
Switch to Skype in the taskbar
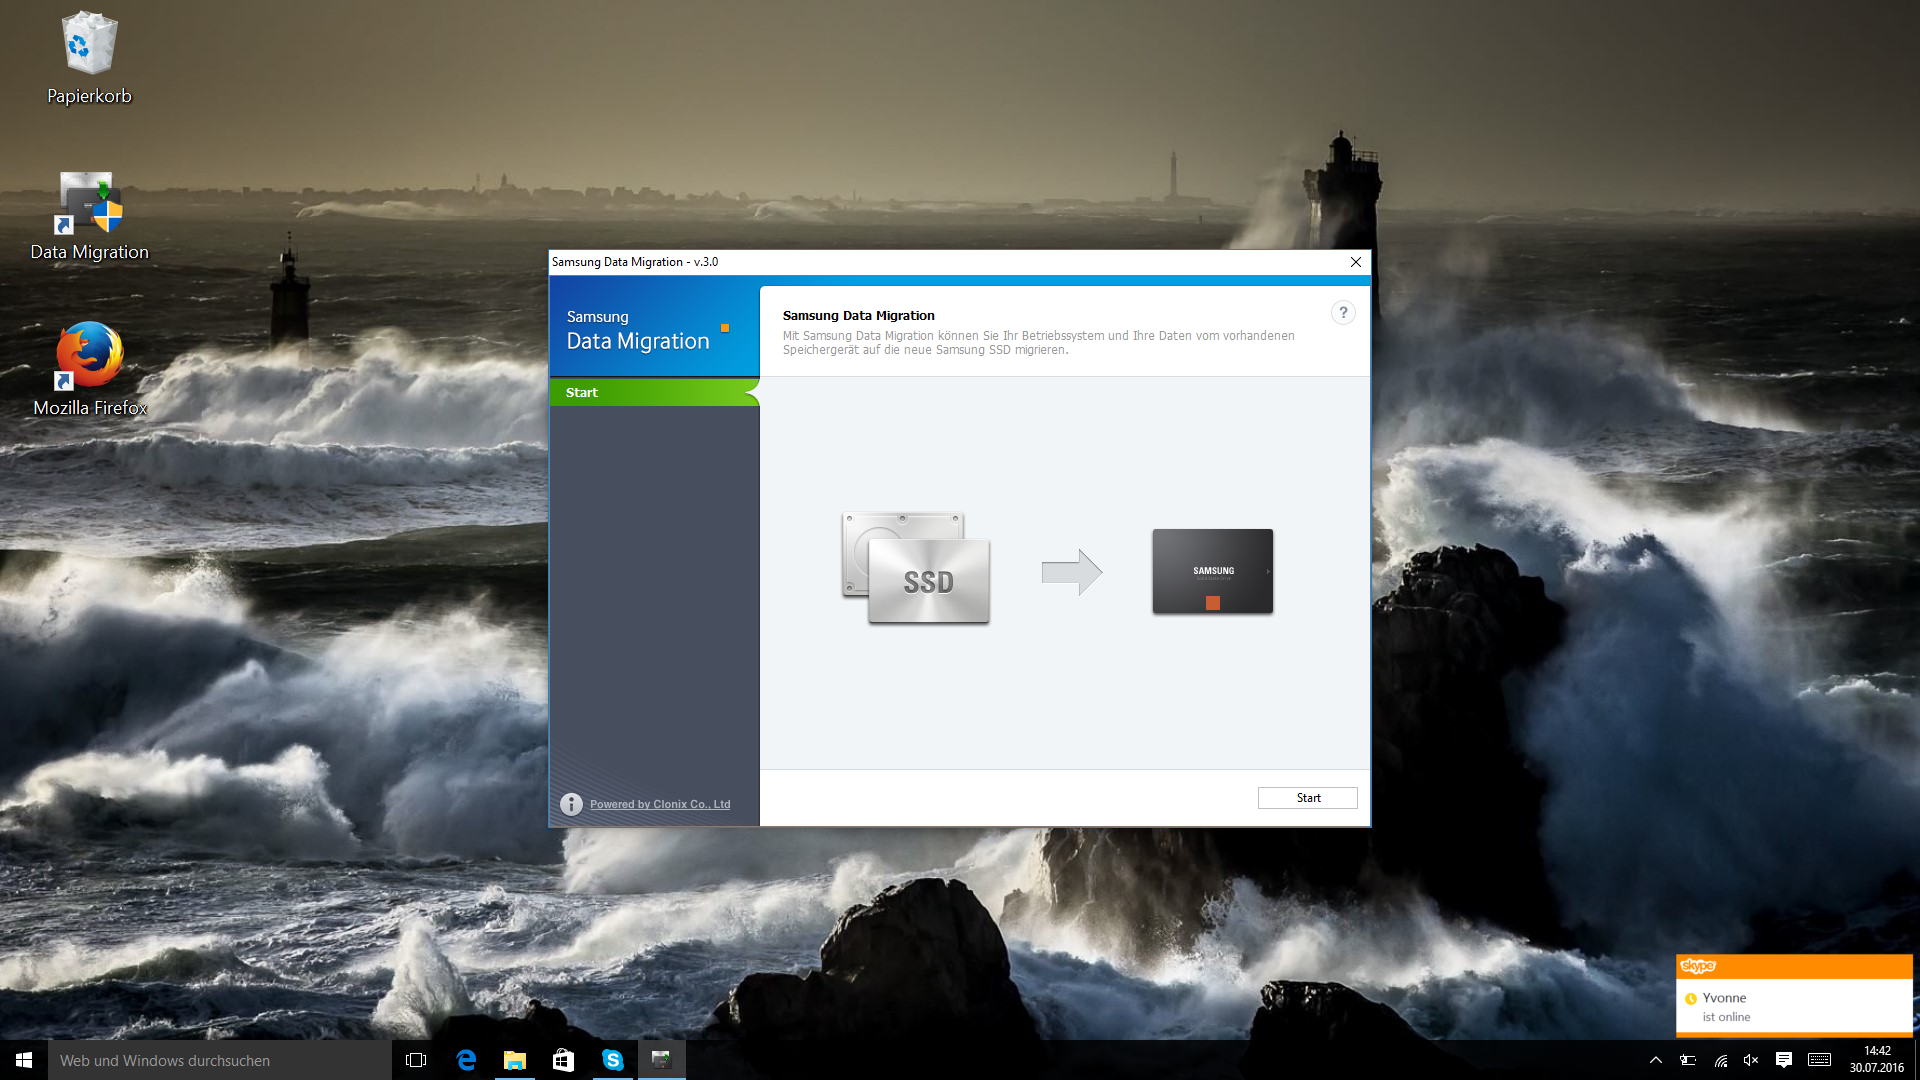tap(612, 1060)
